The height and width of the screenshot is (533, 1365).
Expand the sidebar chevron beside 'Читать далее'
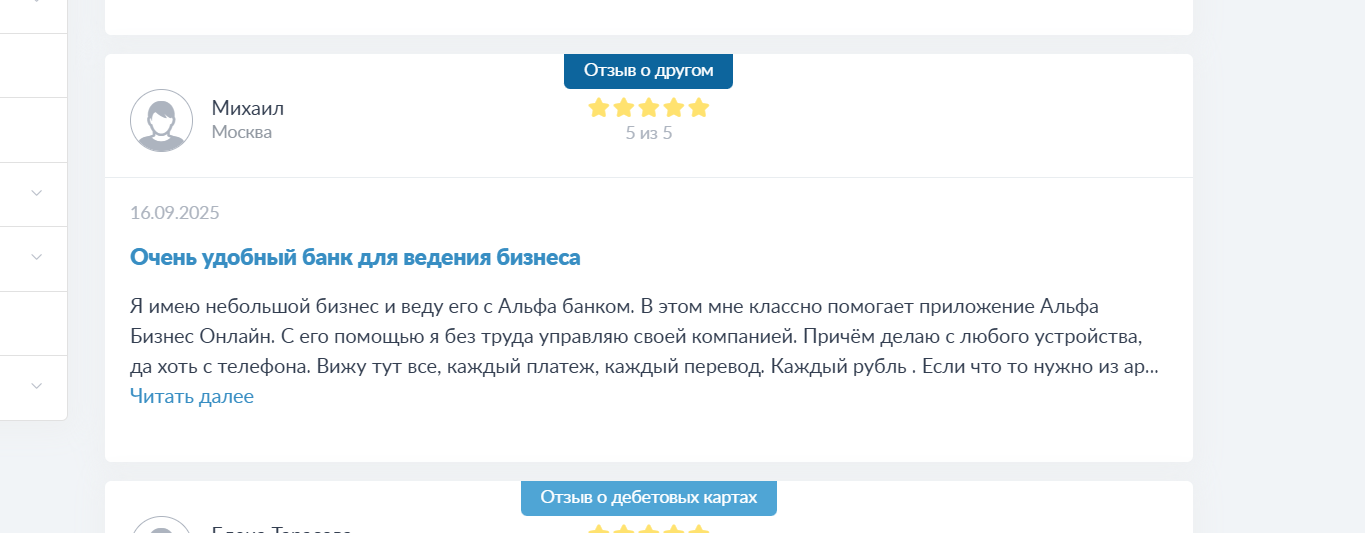37,386
